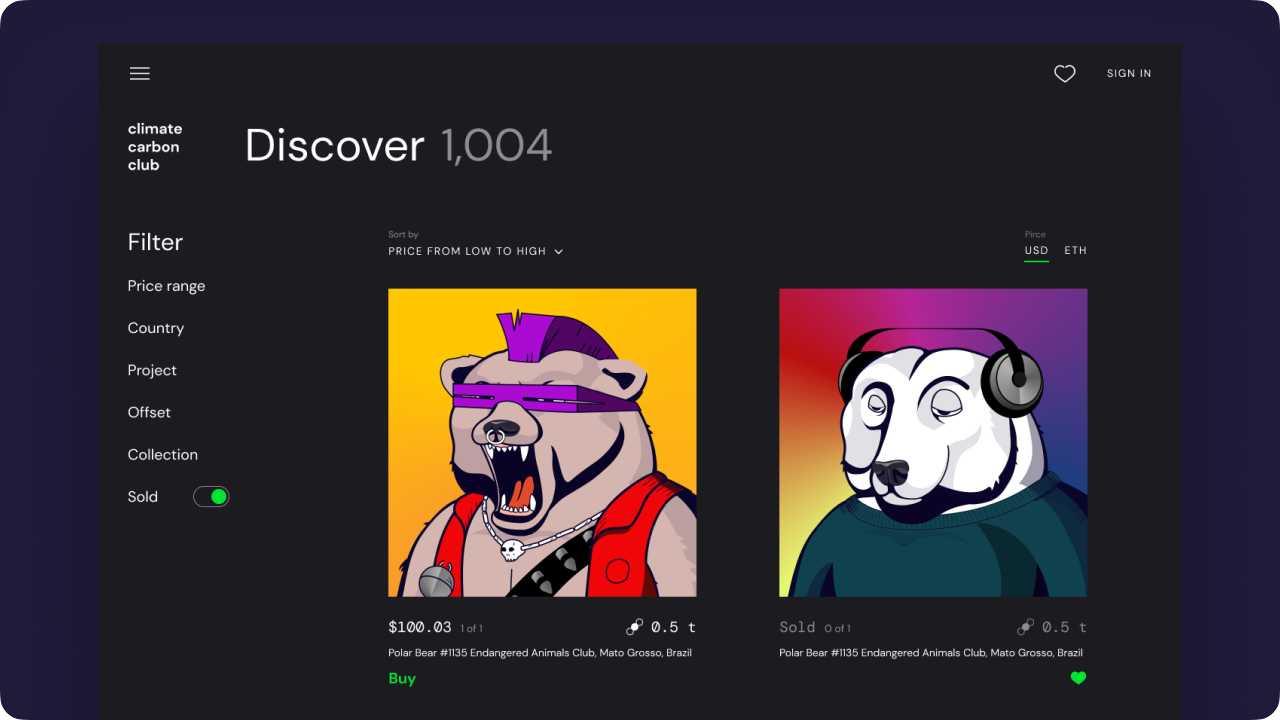Open the Collection filter option
The width and height of the screenshot is (1280, 720).
pos(163,454)
